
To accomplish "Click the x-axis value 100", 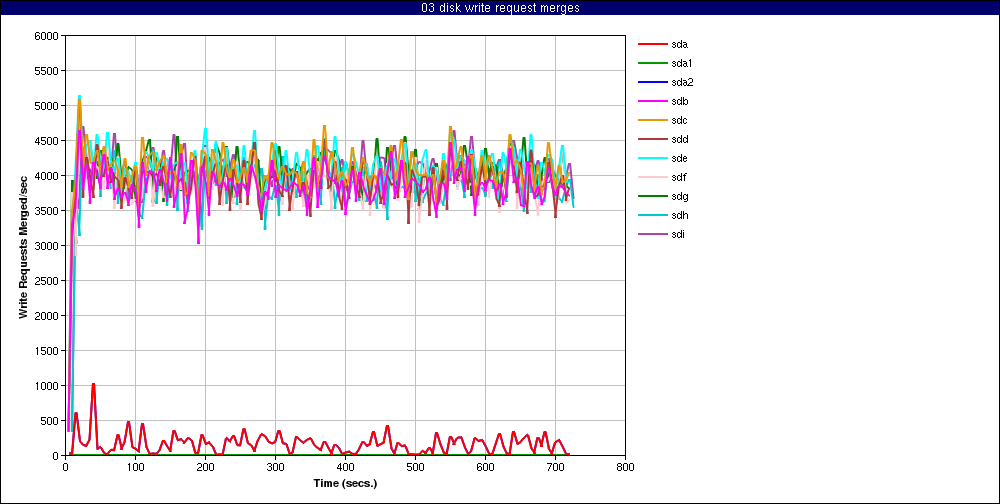I will [135, 467].
